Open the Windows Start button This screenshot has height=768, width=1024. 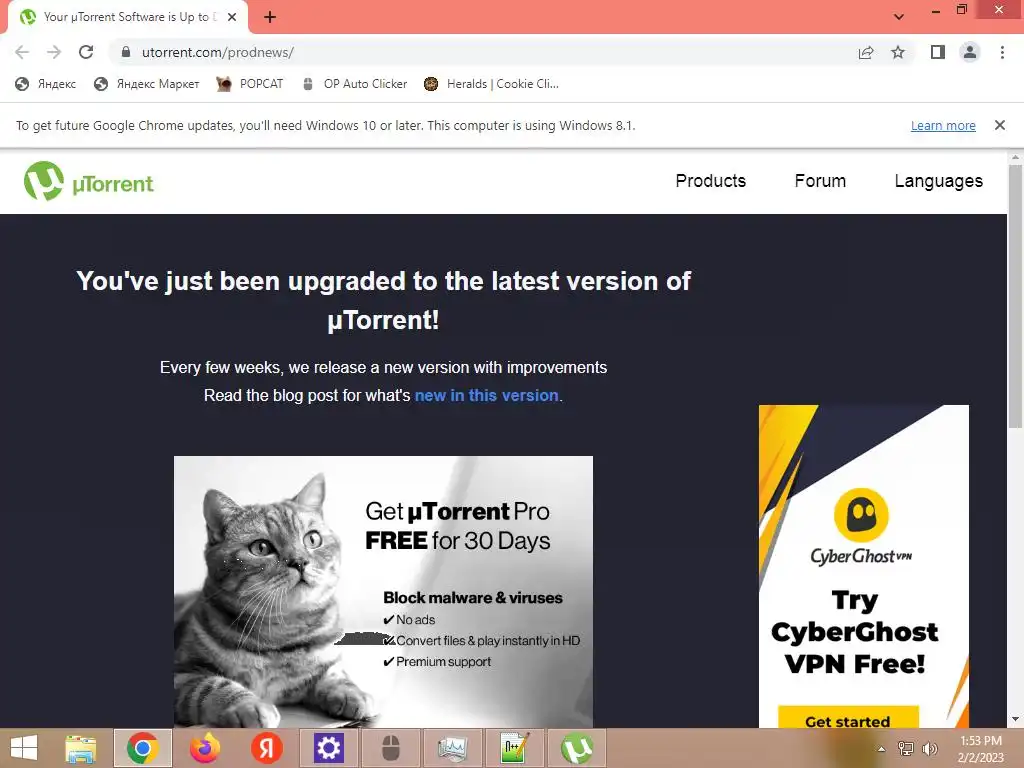pyautogui.click(x=24, y=748)
